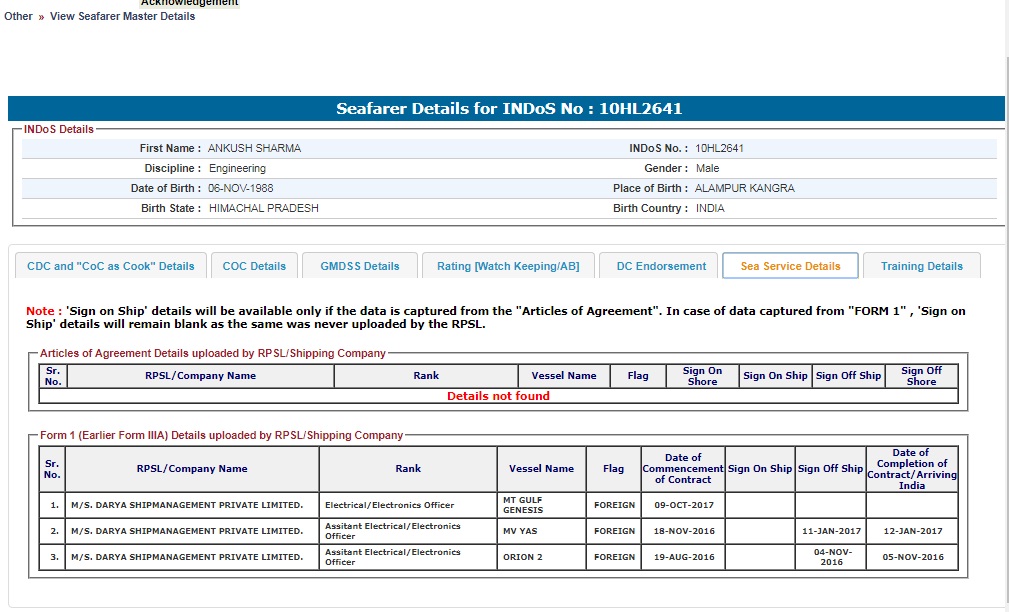Image resolution: width=1009 pixels, height=612 pixels.
Task: Click the Rank column header in Form 1 table
Action: 408,468
